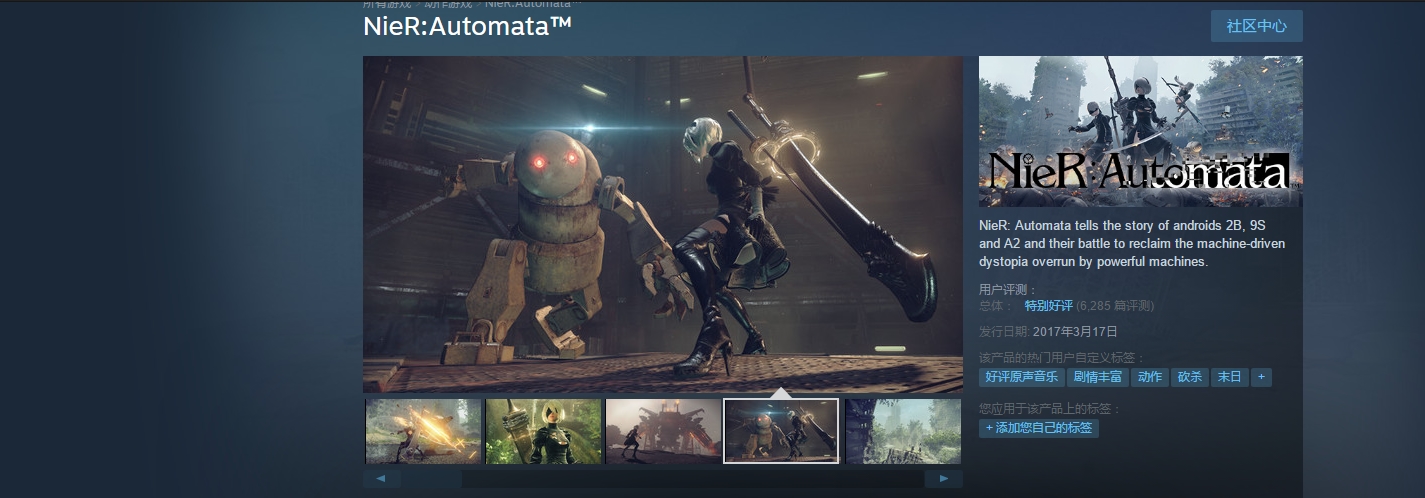1425x498 pixels.
Task: Select the golden sword slash thumbnail
Action: pyautogui.click(x=424, y=431)
